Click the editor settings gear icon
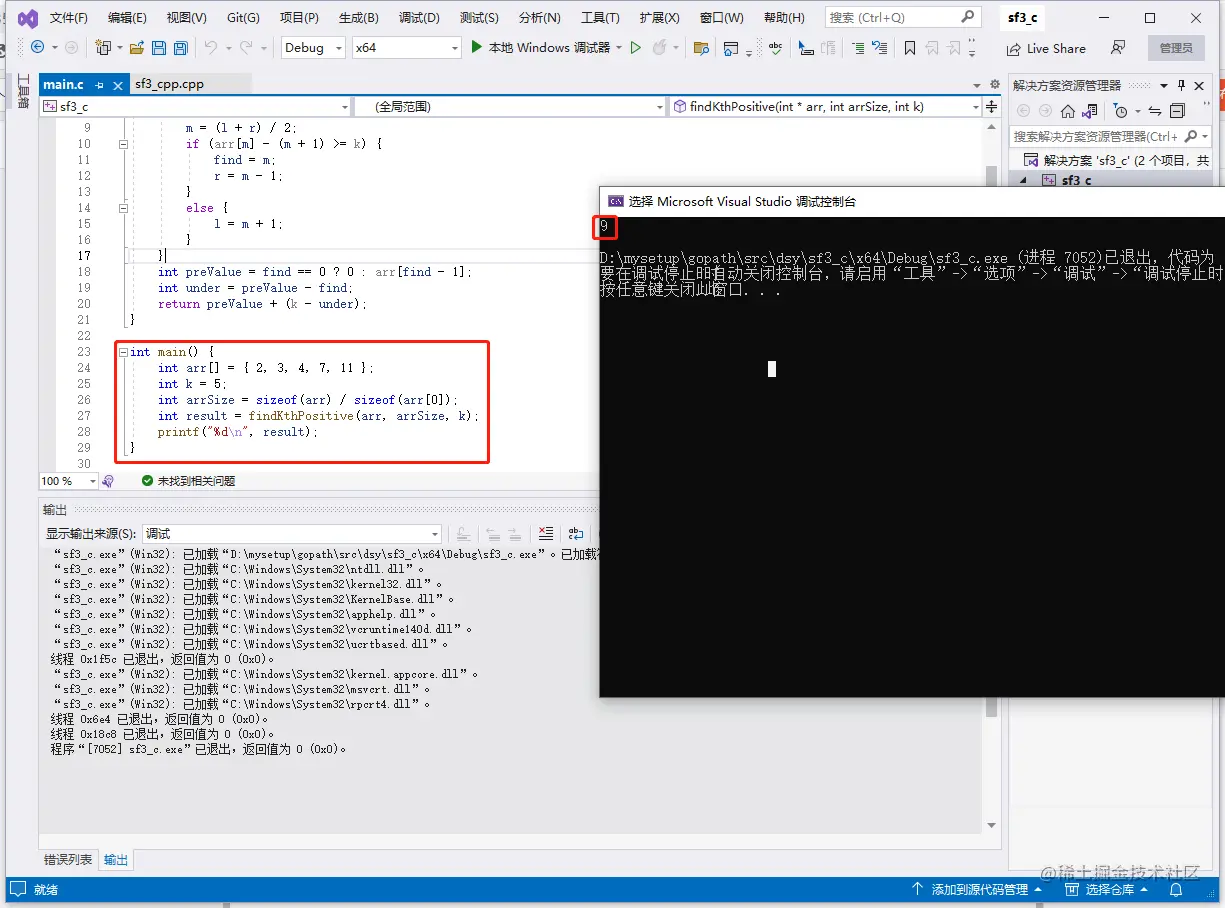 click(995, 84)
